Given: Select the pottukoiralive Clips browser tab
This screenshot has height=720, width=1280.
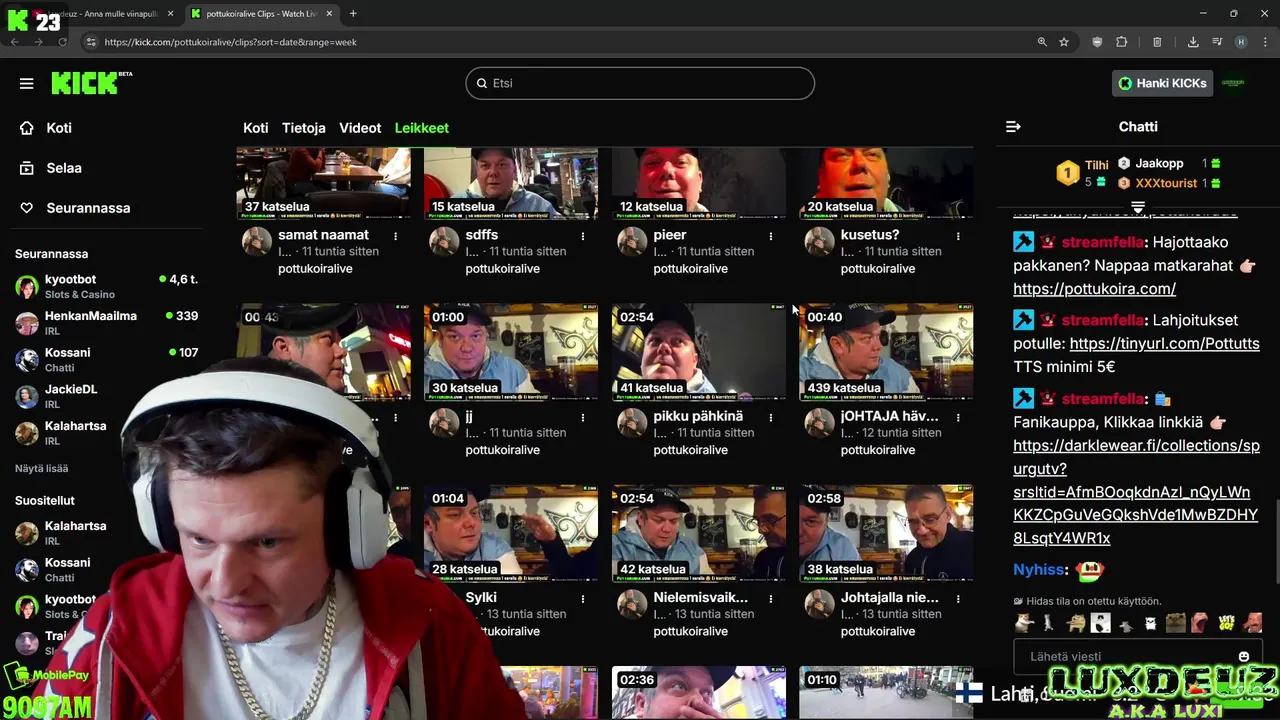Looking at the screenshot, I should click(260, 13).
